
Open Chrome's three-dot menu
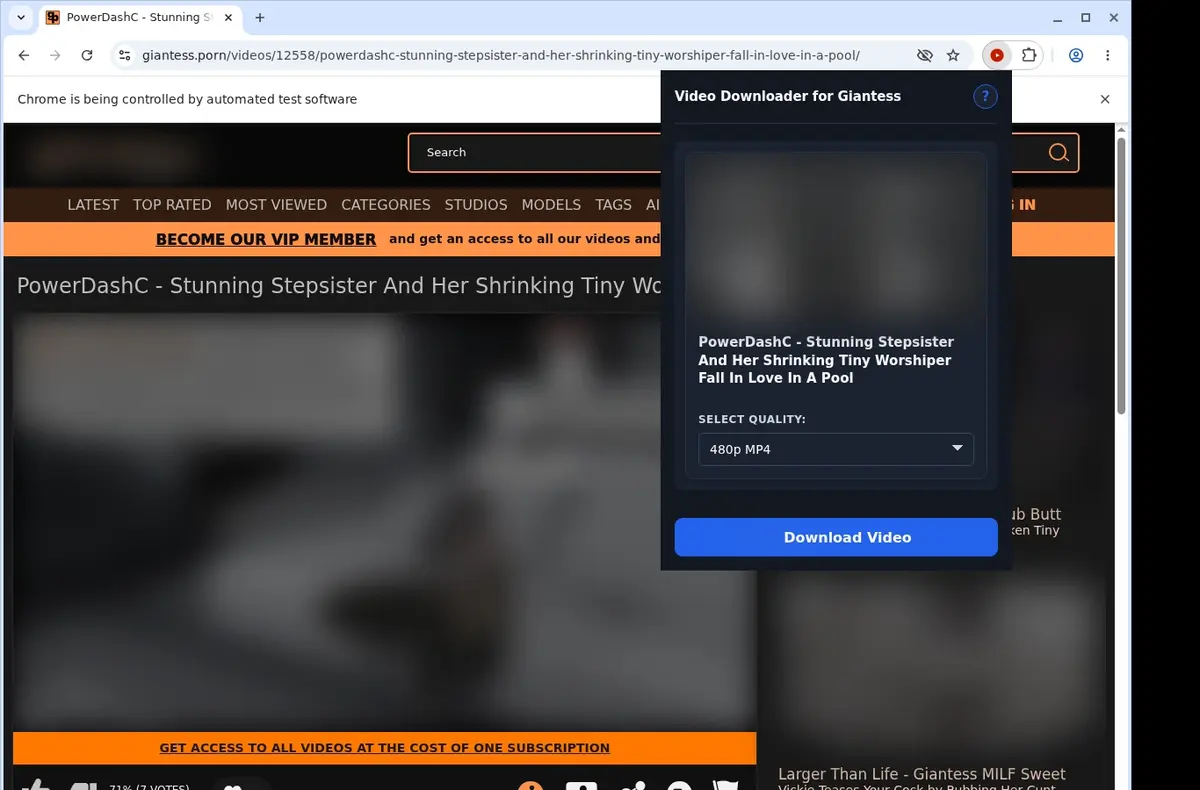1108,56
